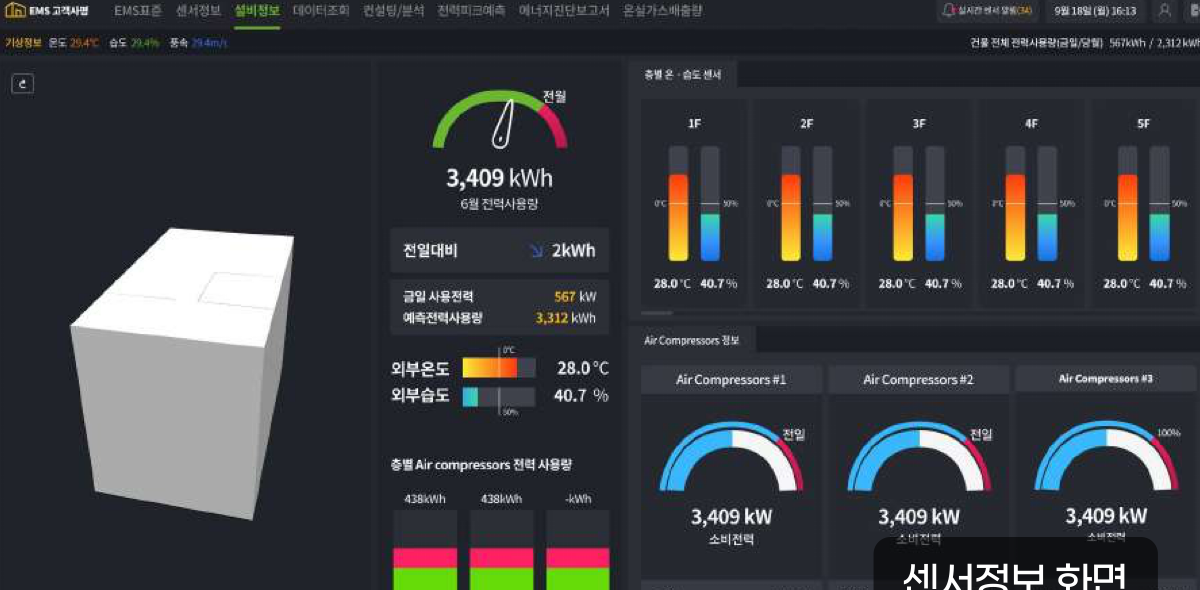Reset the 3D view with the rotate icon
1200x590 pixels.
pos(23,84)
